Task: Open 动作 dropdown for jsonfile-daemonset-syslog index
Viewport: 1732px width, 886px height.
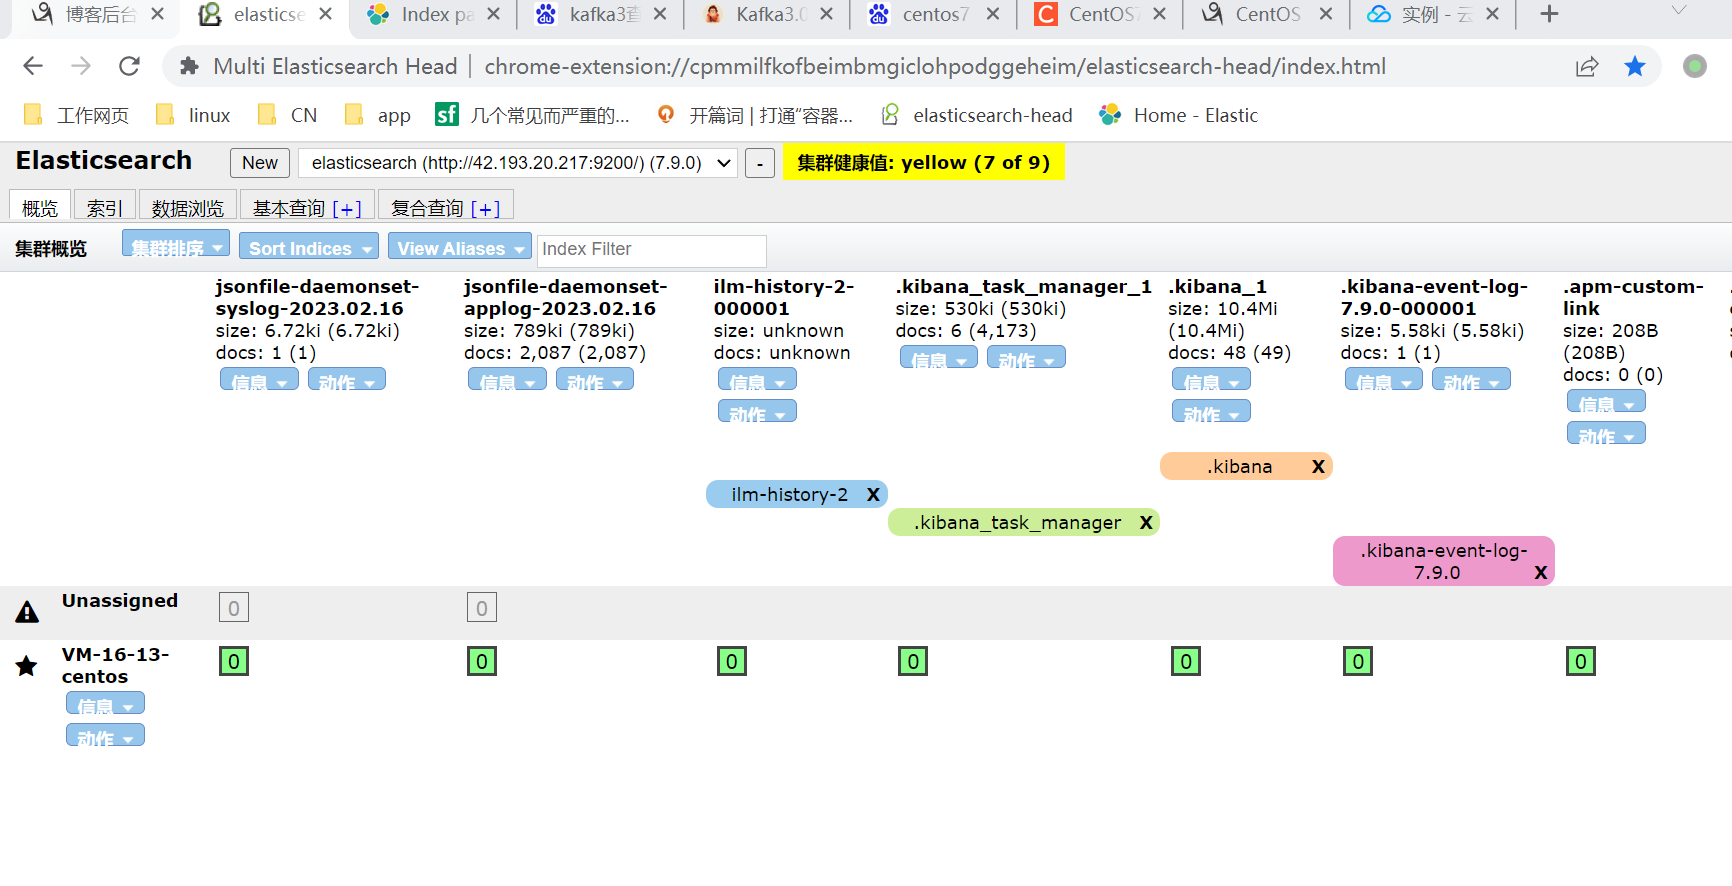Action: (347, 381)
